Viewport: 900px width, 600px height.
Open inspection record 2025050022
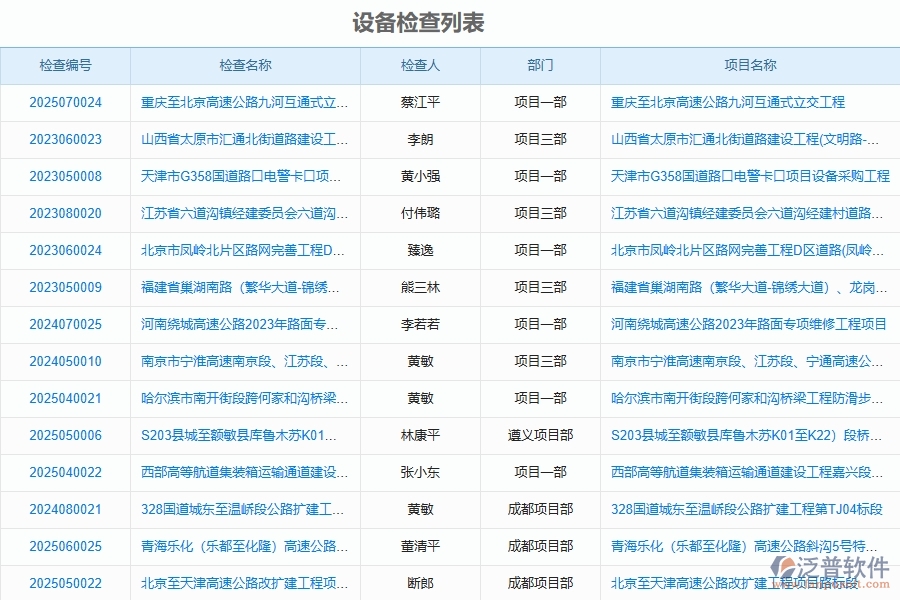tap(66, 583)
